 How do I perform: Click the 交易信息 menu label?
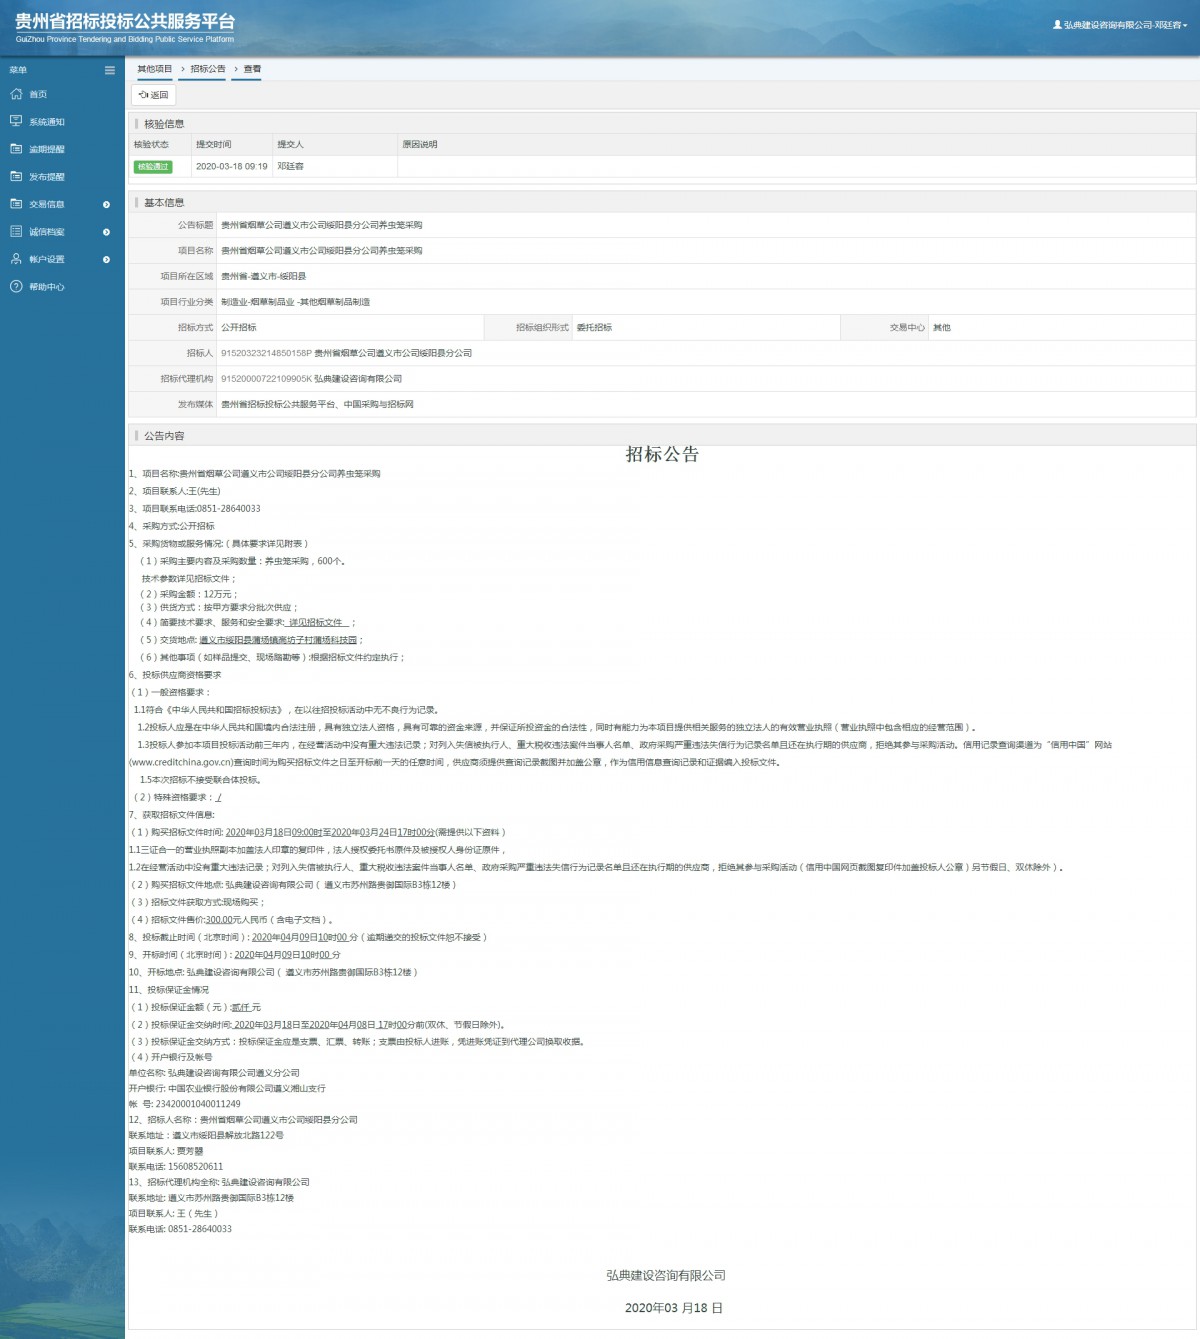tap(47, 204)
